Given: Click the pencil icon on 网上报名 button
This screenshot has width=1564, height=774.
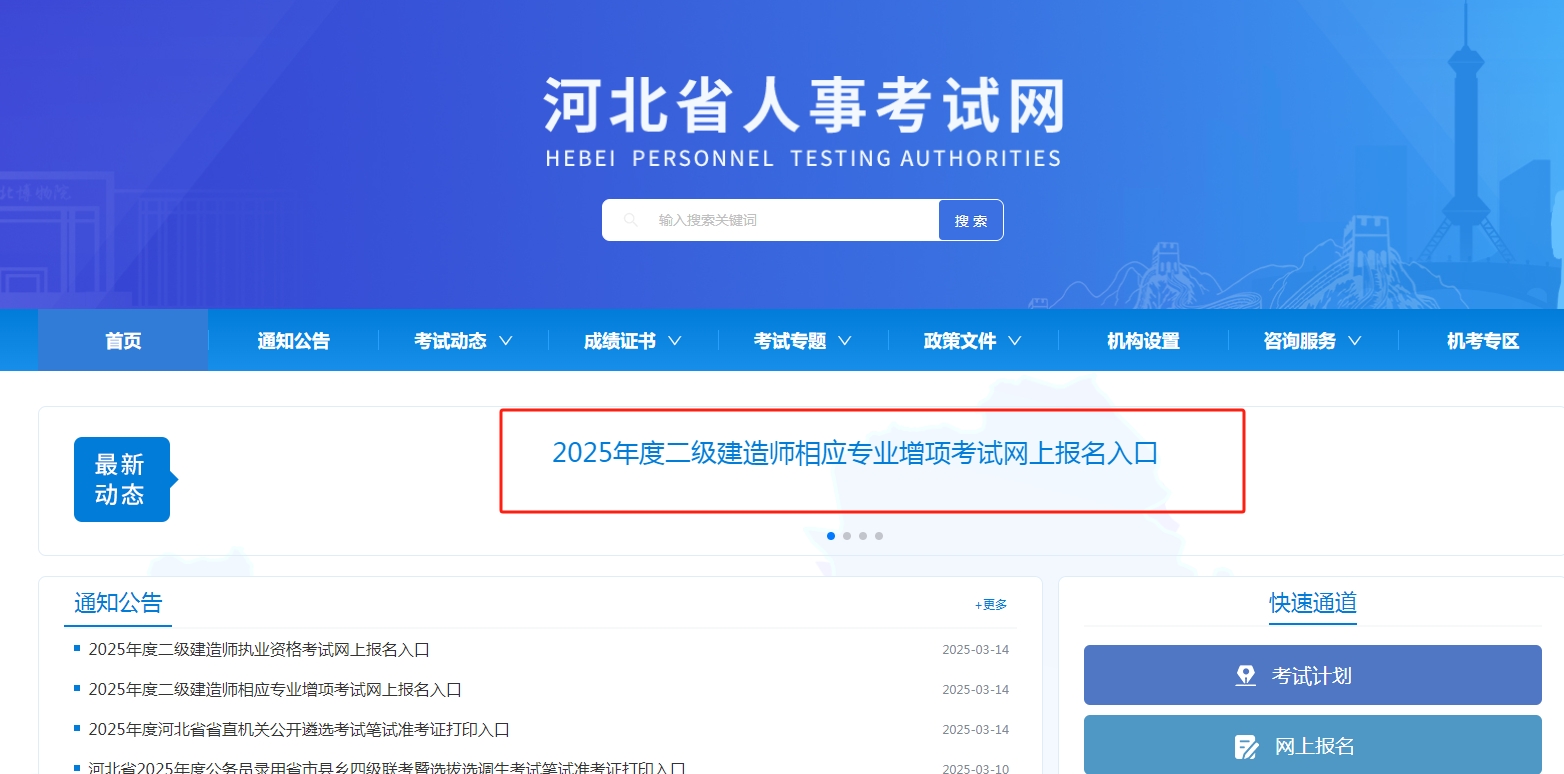Looking at the screenshot, I should (x=1246, y=746).
